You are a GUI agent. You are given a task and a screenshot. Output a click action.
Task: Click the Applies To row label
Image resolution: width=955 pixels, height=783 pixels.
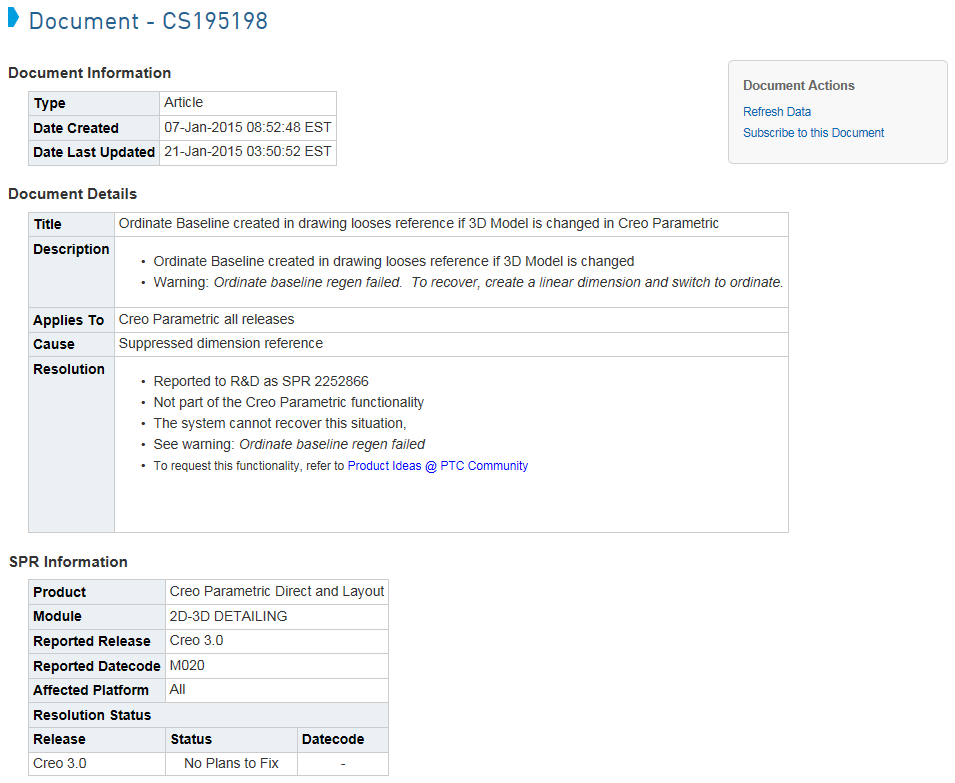point(68,320)
